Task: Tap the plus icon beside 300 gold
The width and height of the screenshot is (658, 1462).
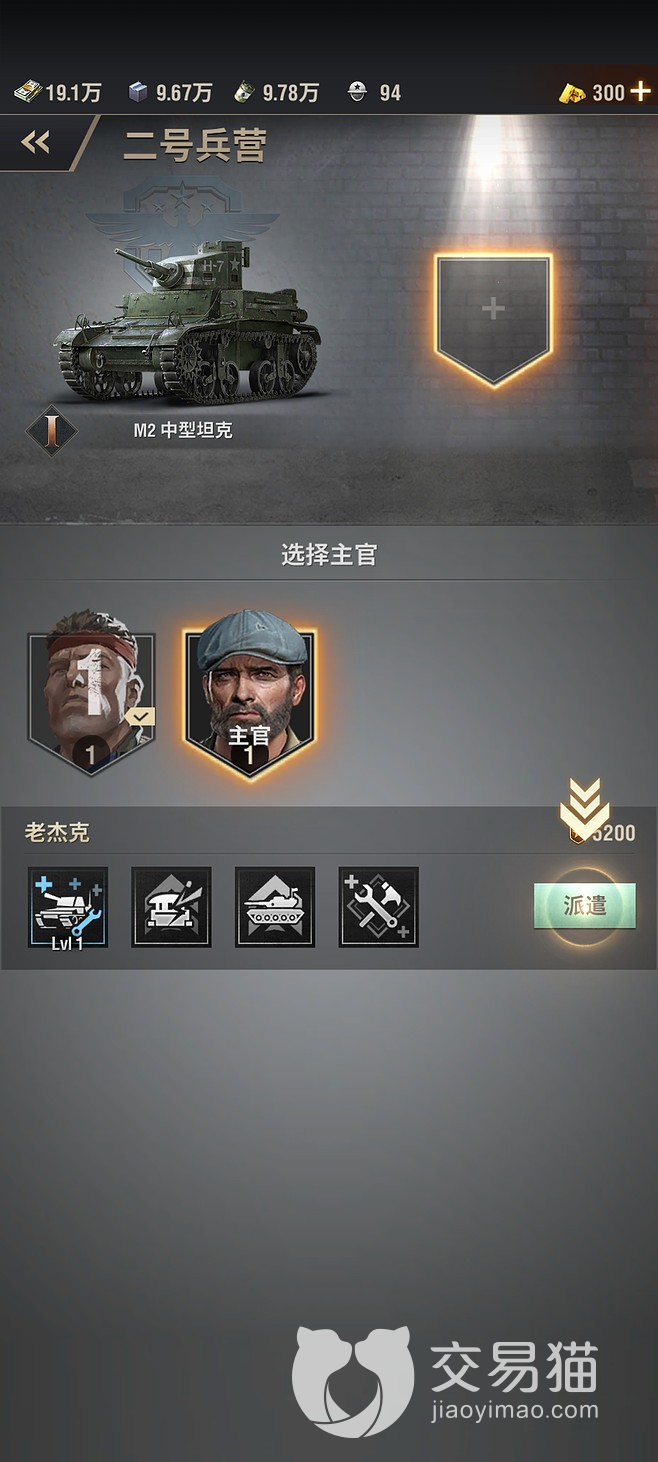Action: pos(640,92)
